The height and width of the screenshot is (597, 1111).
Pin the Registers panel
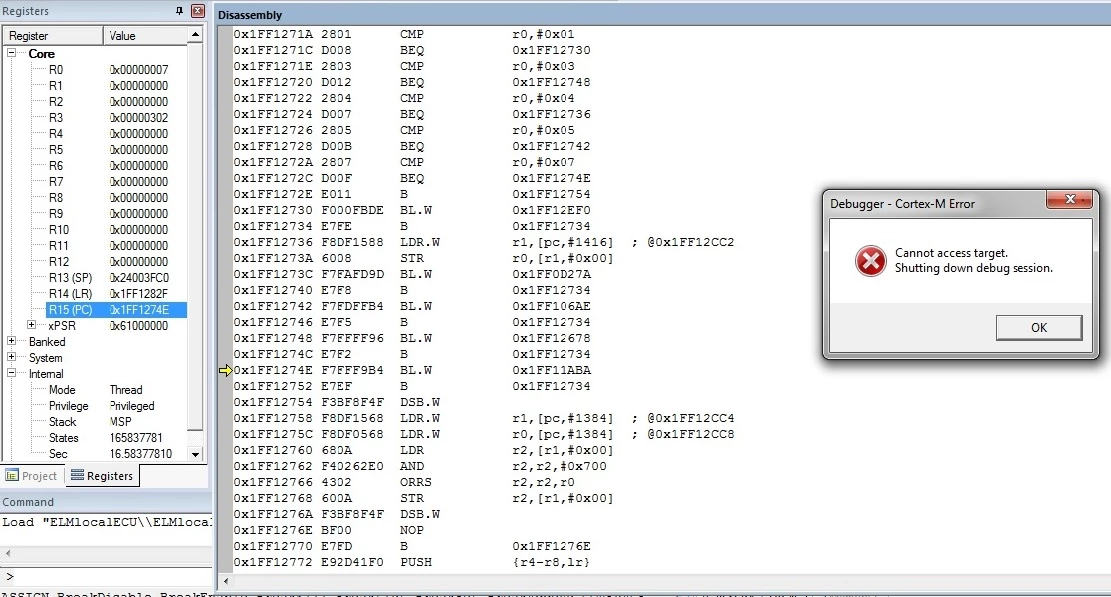coord(179,11)
